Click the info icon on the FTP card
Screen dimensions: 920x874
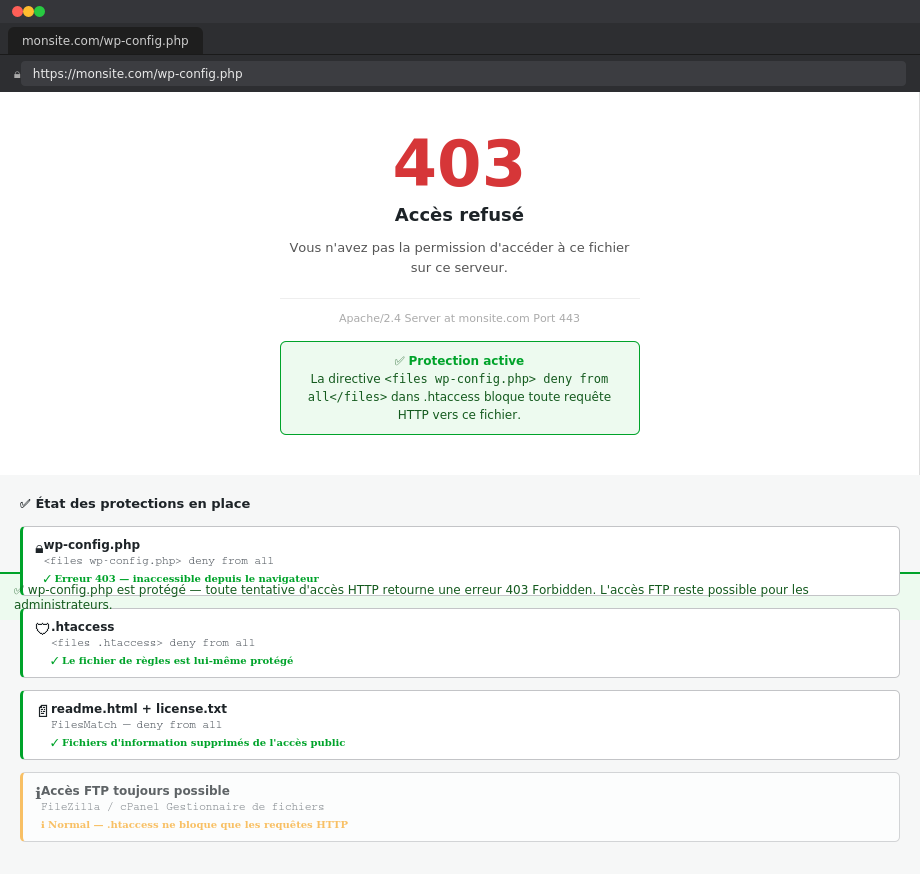coord(38,793)
